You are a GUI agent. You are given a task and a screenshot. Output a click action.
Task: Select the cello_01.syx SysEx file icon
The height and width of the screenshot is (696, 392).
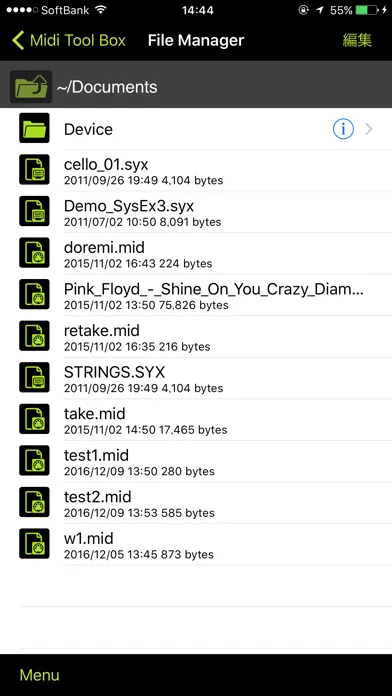click(34, 170)
